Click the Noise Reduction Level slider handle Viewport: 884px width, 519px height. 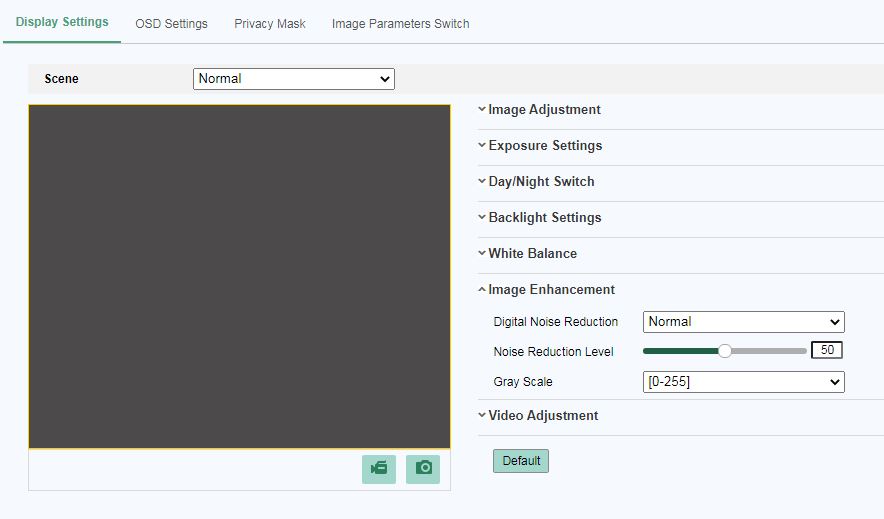coord(725,351)
